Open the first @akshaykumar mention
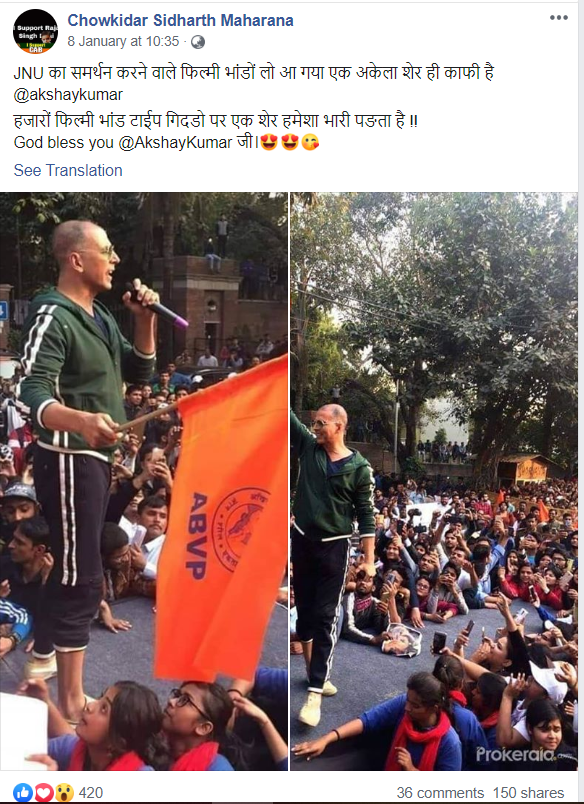The width and height of the screenshot is (584, 804). click(68, 95)
